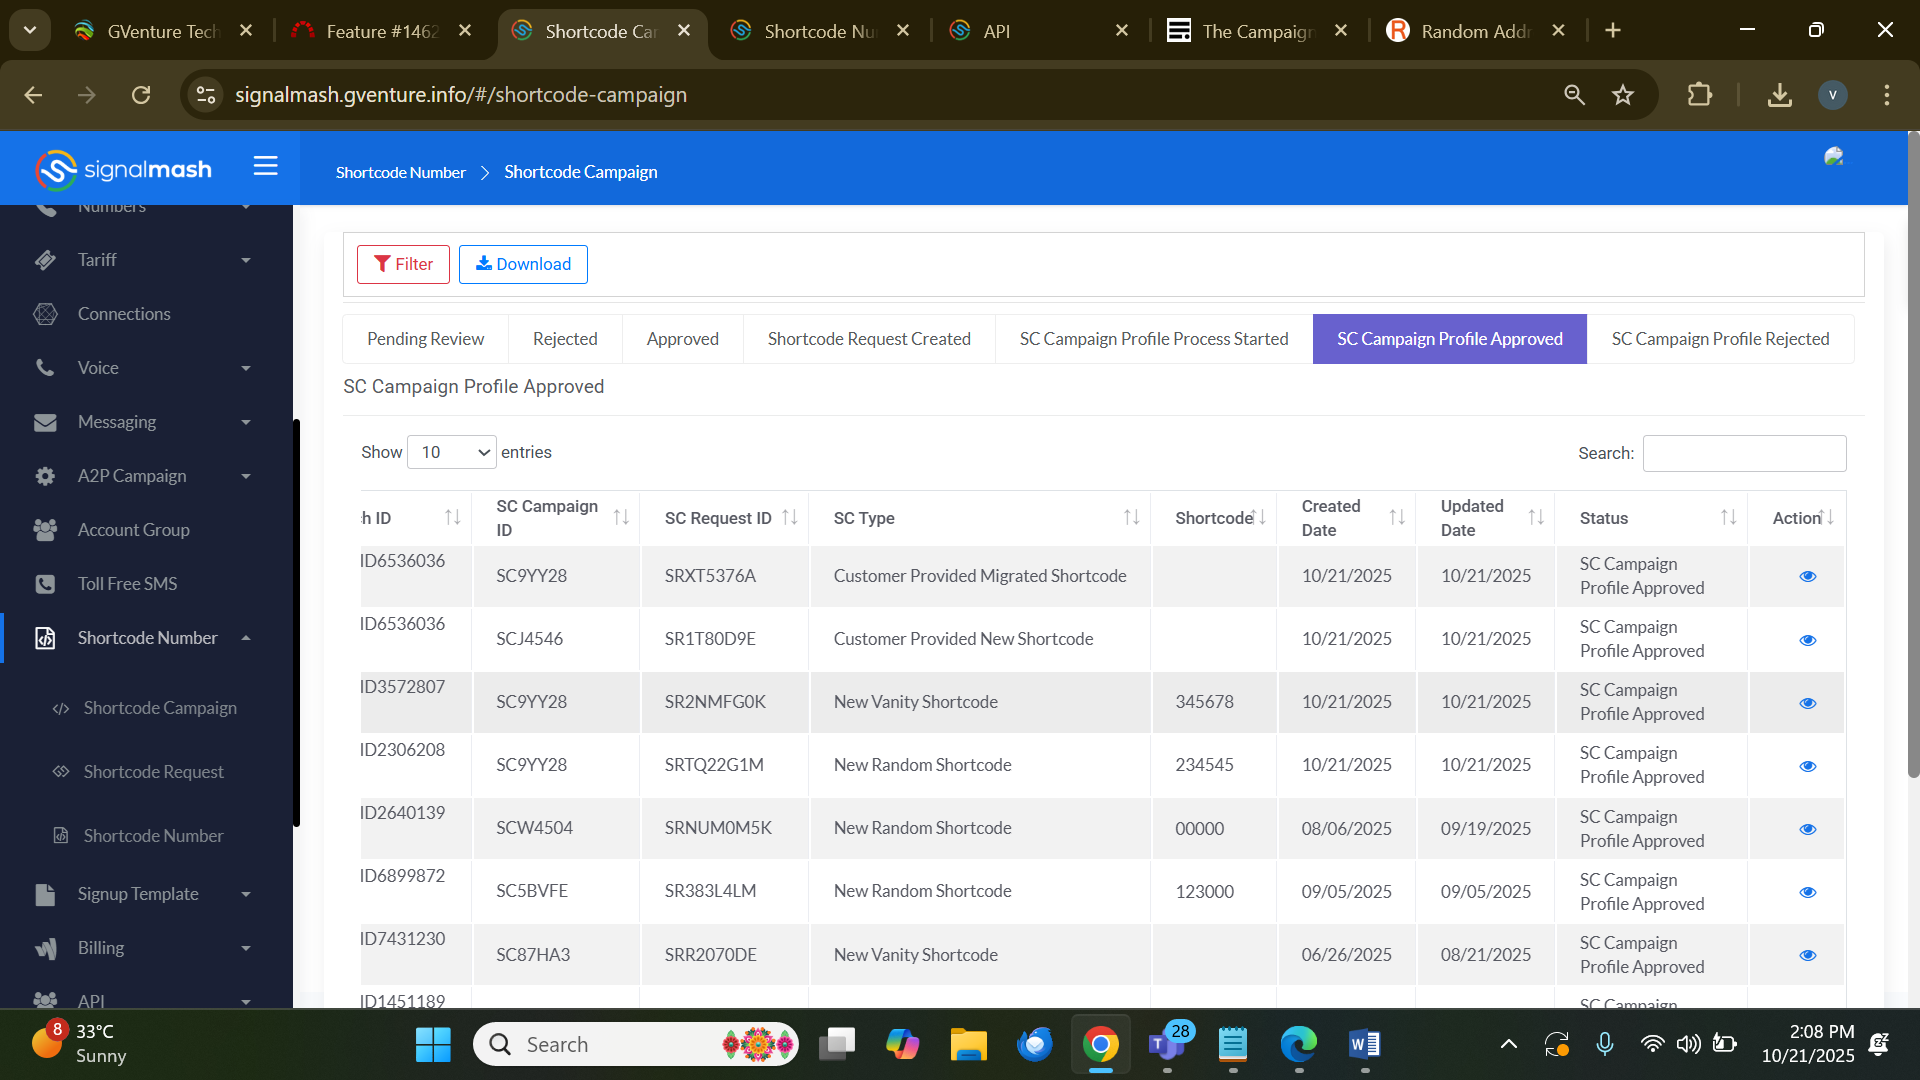Open Microsoft Teams from the taskbar

click(1166, 1044)
